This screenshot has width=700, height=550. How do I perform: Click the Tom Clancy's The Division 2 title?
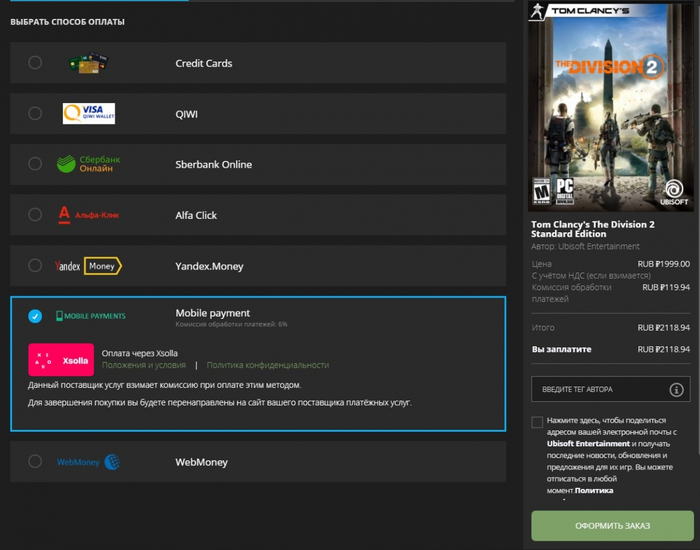coord(593,229)
